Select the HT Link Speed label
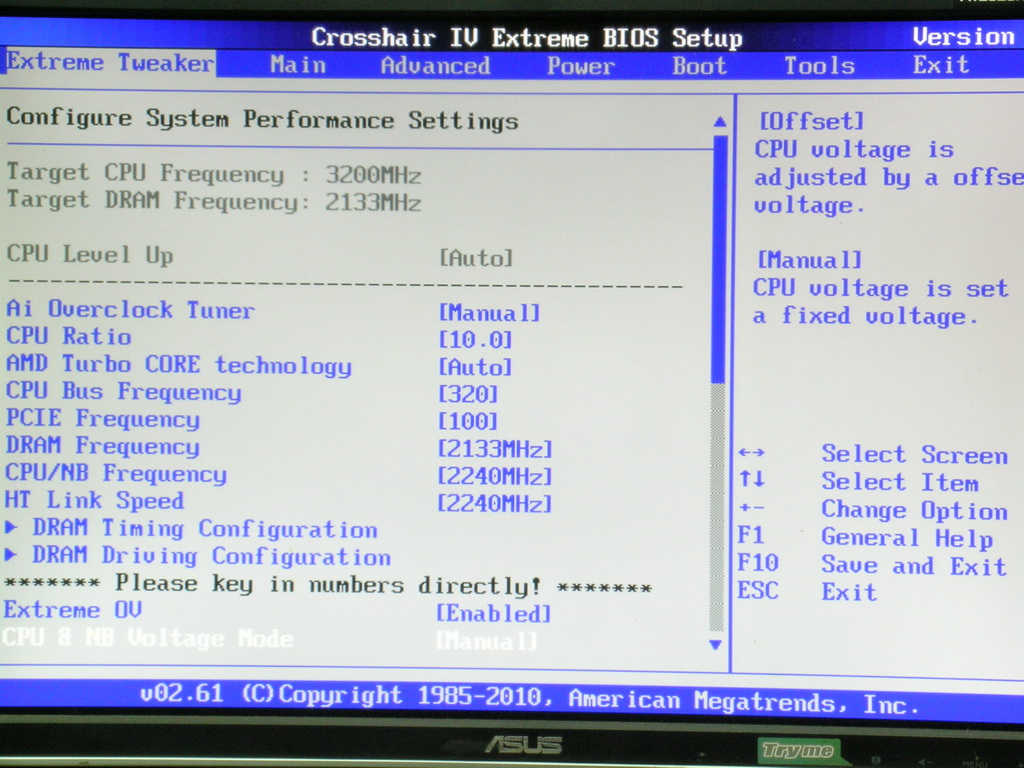This screenshot has width=1024, height=768. click(95, 501)
